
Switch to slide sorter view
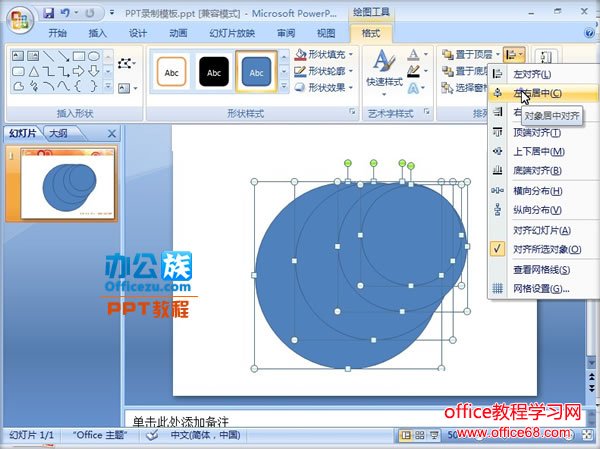tap(420, 435)
